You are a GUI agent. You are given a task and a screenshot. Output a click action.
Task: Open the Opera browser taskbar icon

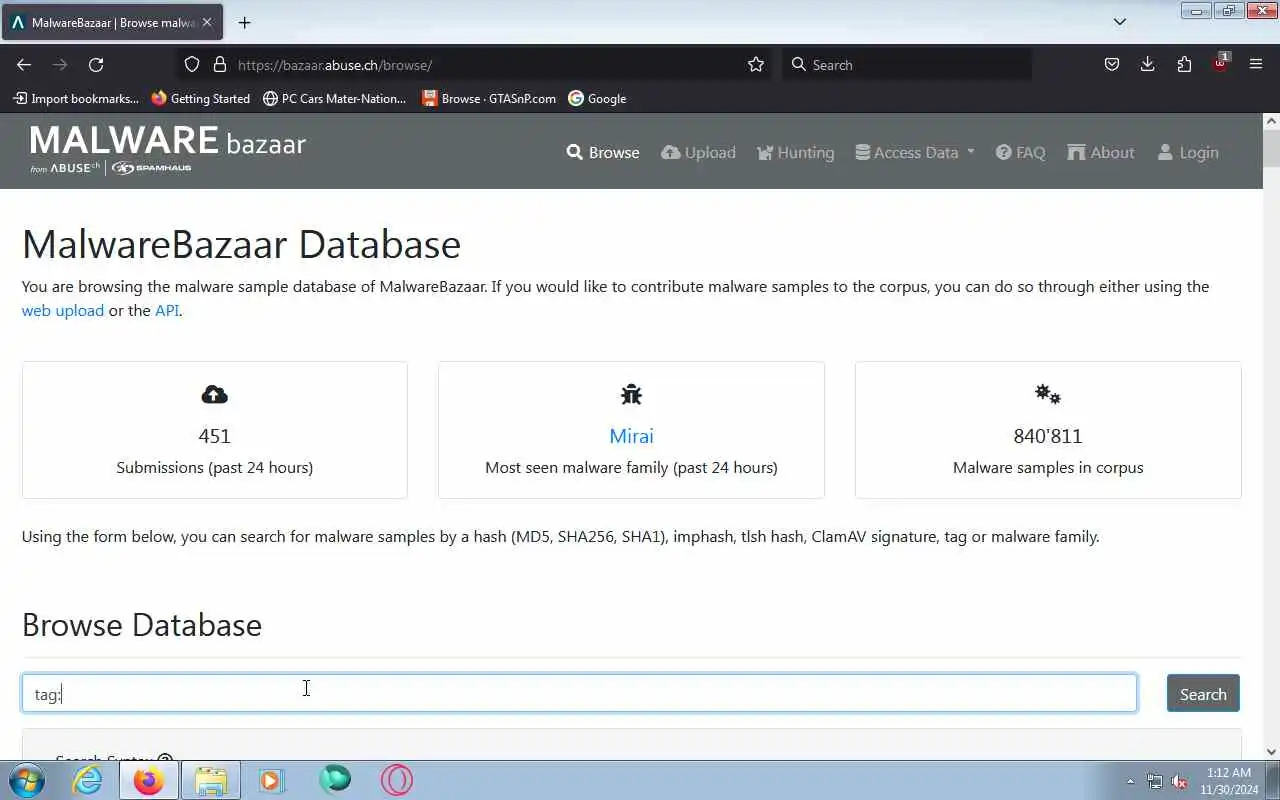(x=396, y=780)
